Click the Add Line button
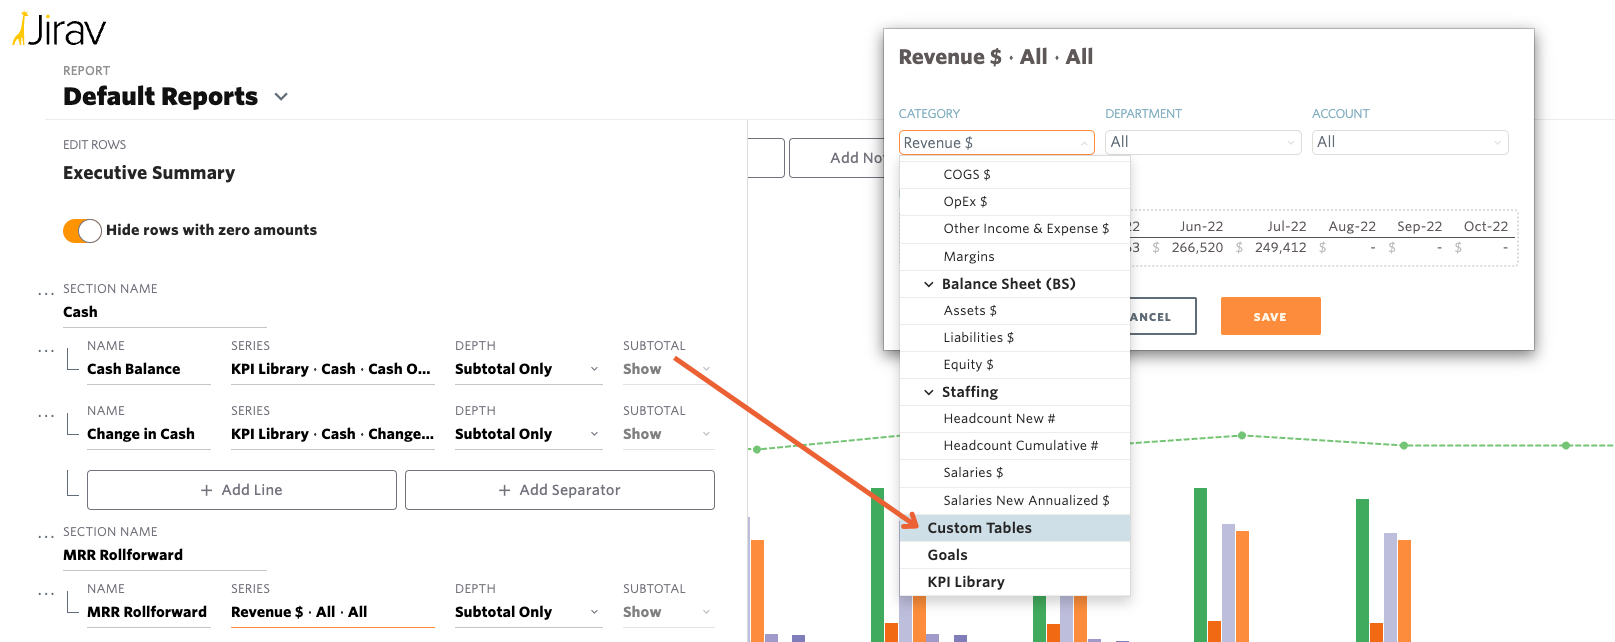Screen dimensions: 1615x642 point(242,490)
